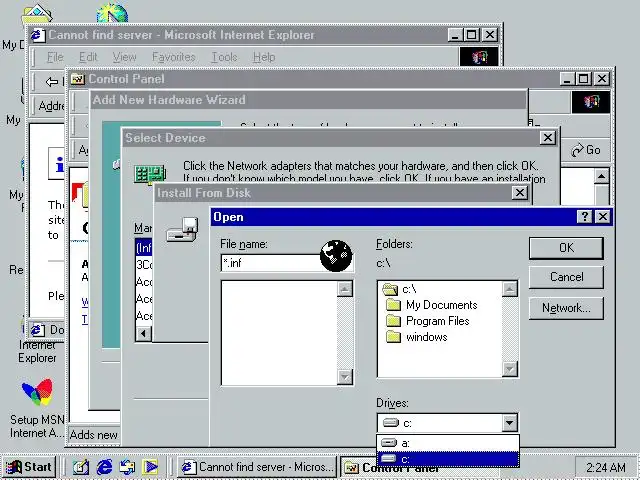This screenshot has height=480, width=640.
Task: Open Tools menu in Internet Explorer
Action: coord(224,57)
